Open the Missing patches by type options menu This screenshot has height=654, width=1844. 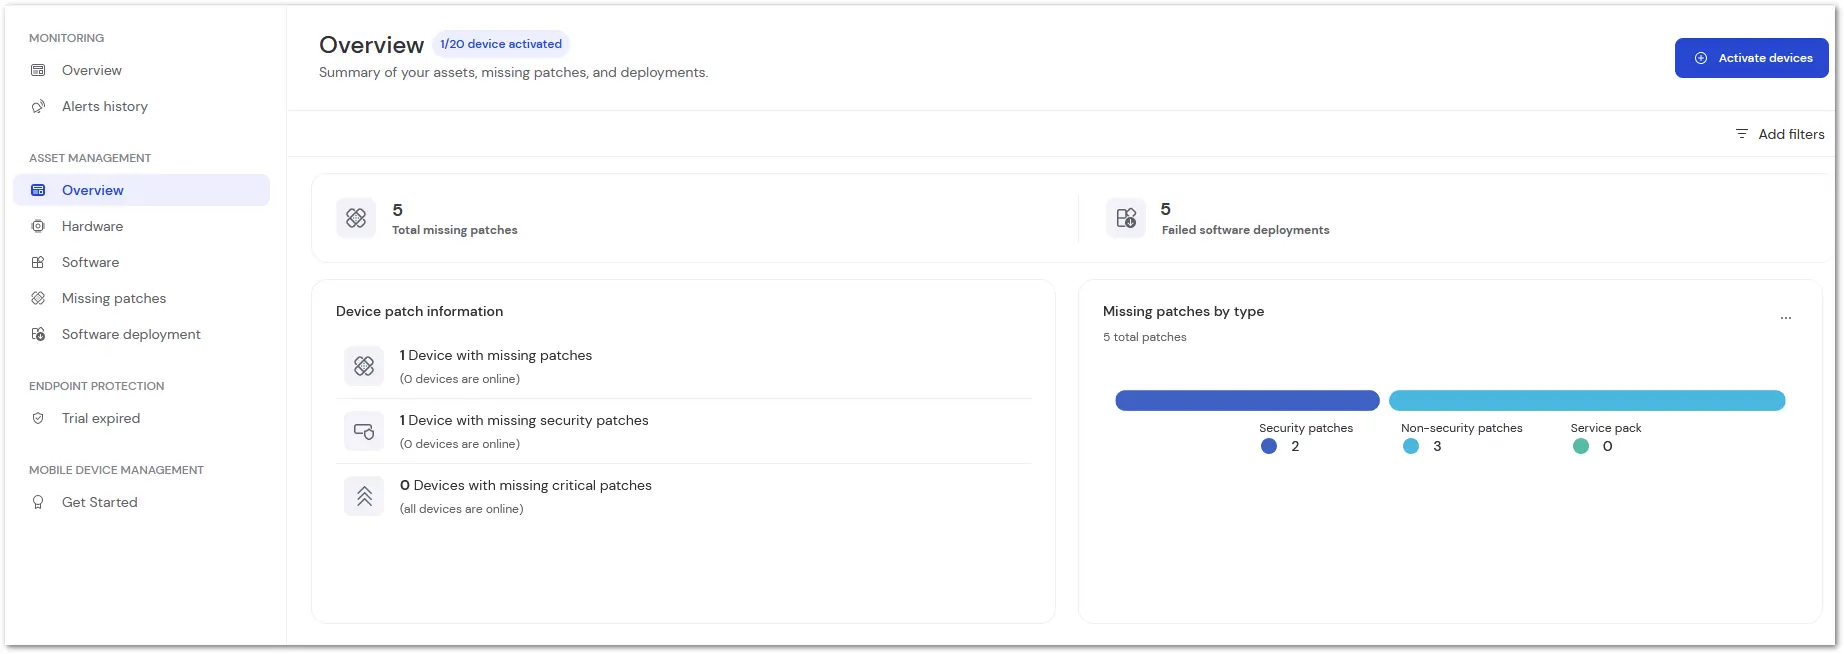pyautogui.click(x=1786, y=318)
